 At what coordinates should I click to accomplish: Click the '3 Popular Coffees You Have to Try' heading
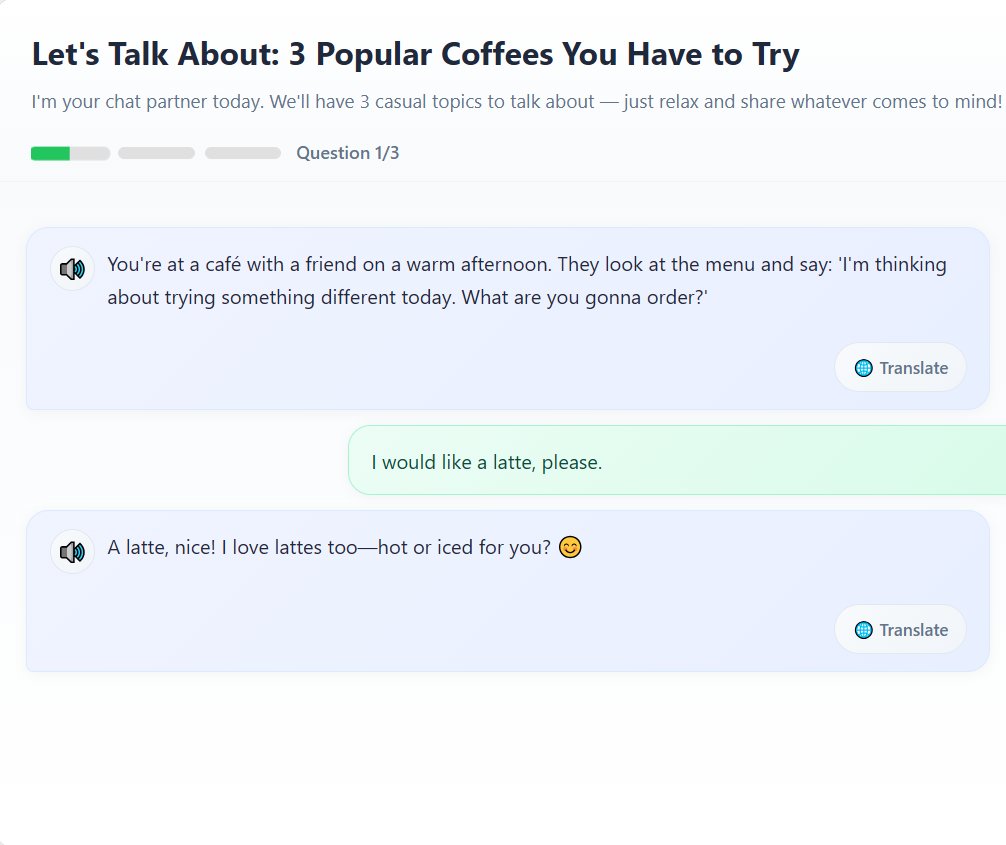coord(544,54)
